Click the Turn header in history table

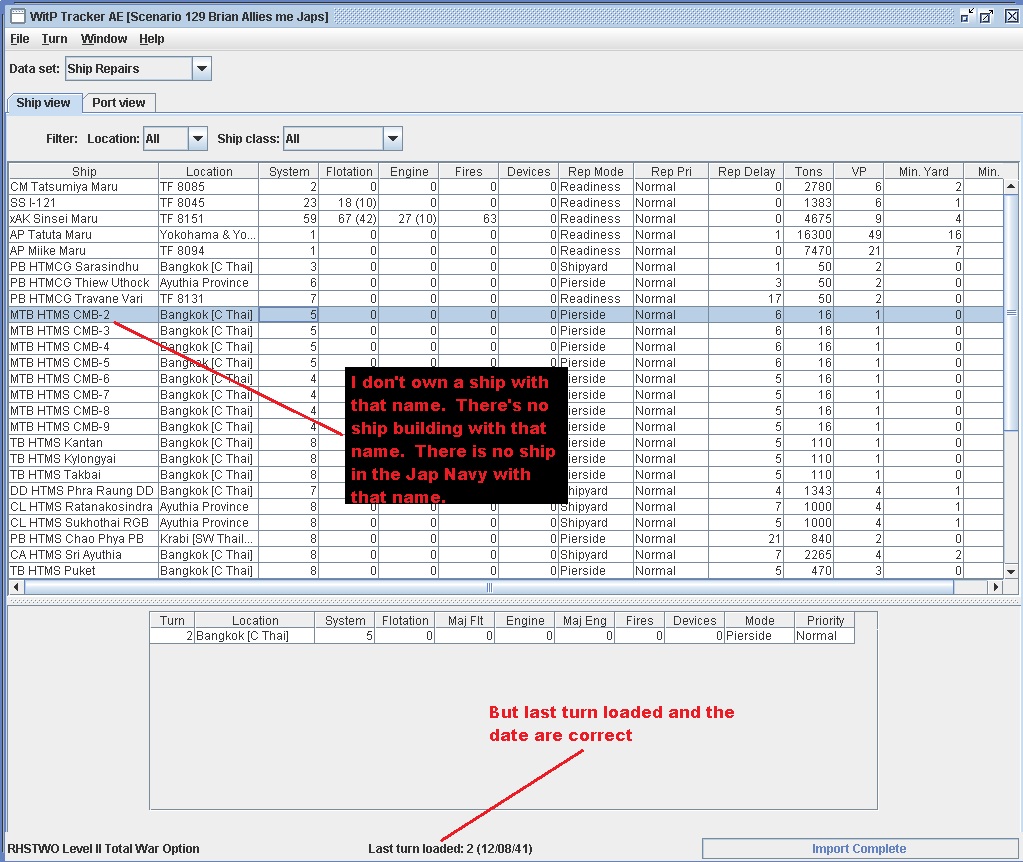tap(172, 620)
